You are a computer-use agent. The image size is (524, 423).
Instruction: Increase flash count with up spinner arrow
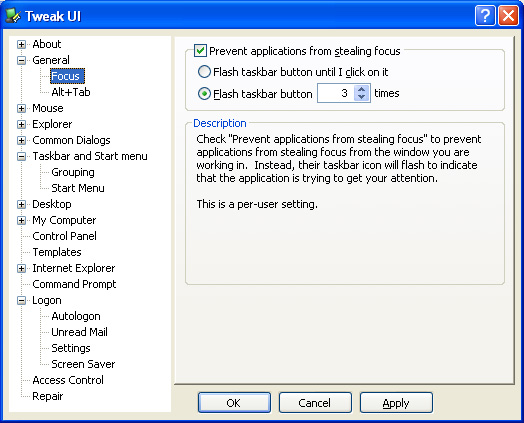361,90
